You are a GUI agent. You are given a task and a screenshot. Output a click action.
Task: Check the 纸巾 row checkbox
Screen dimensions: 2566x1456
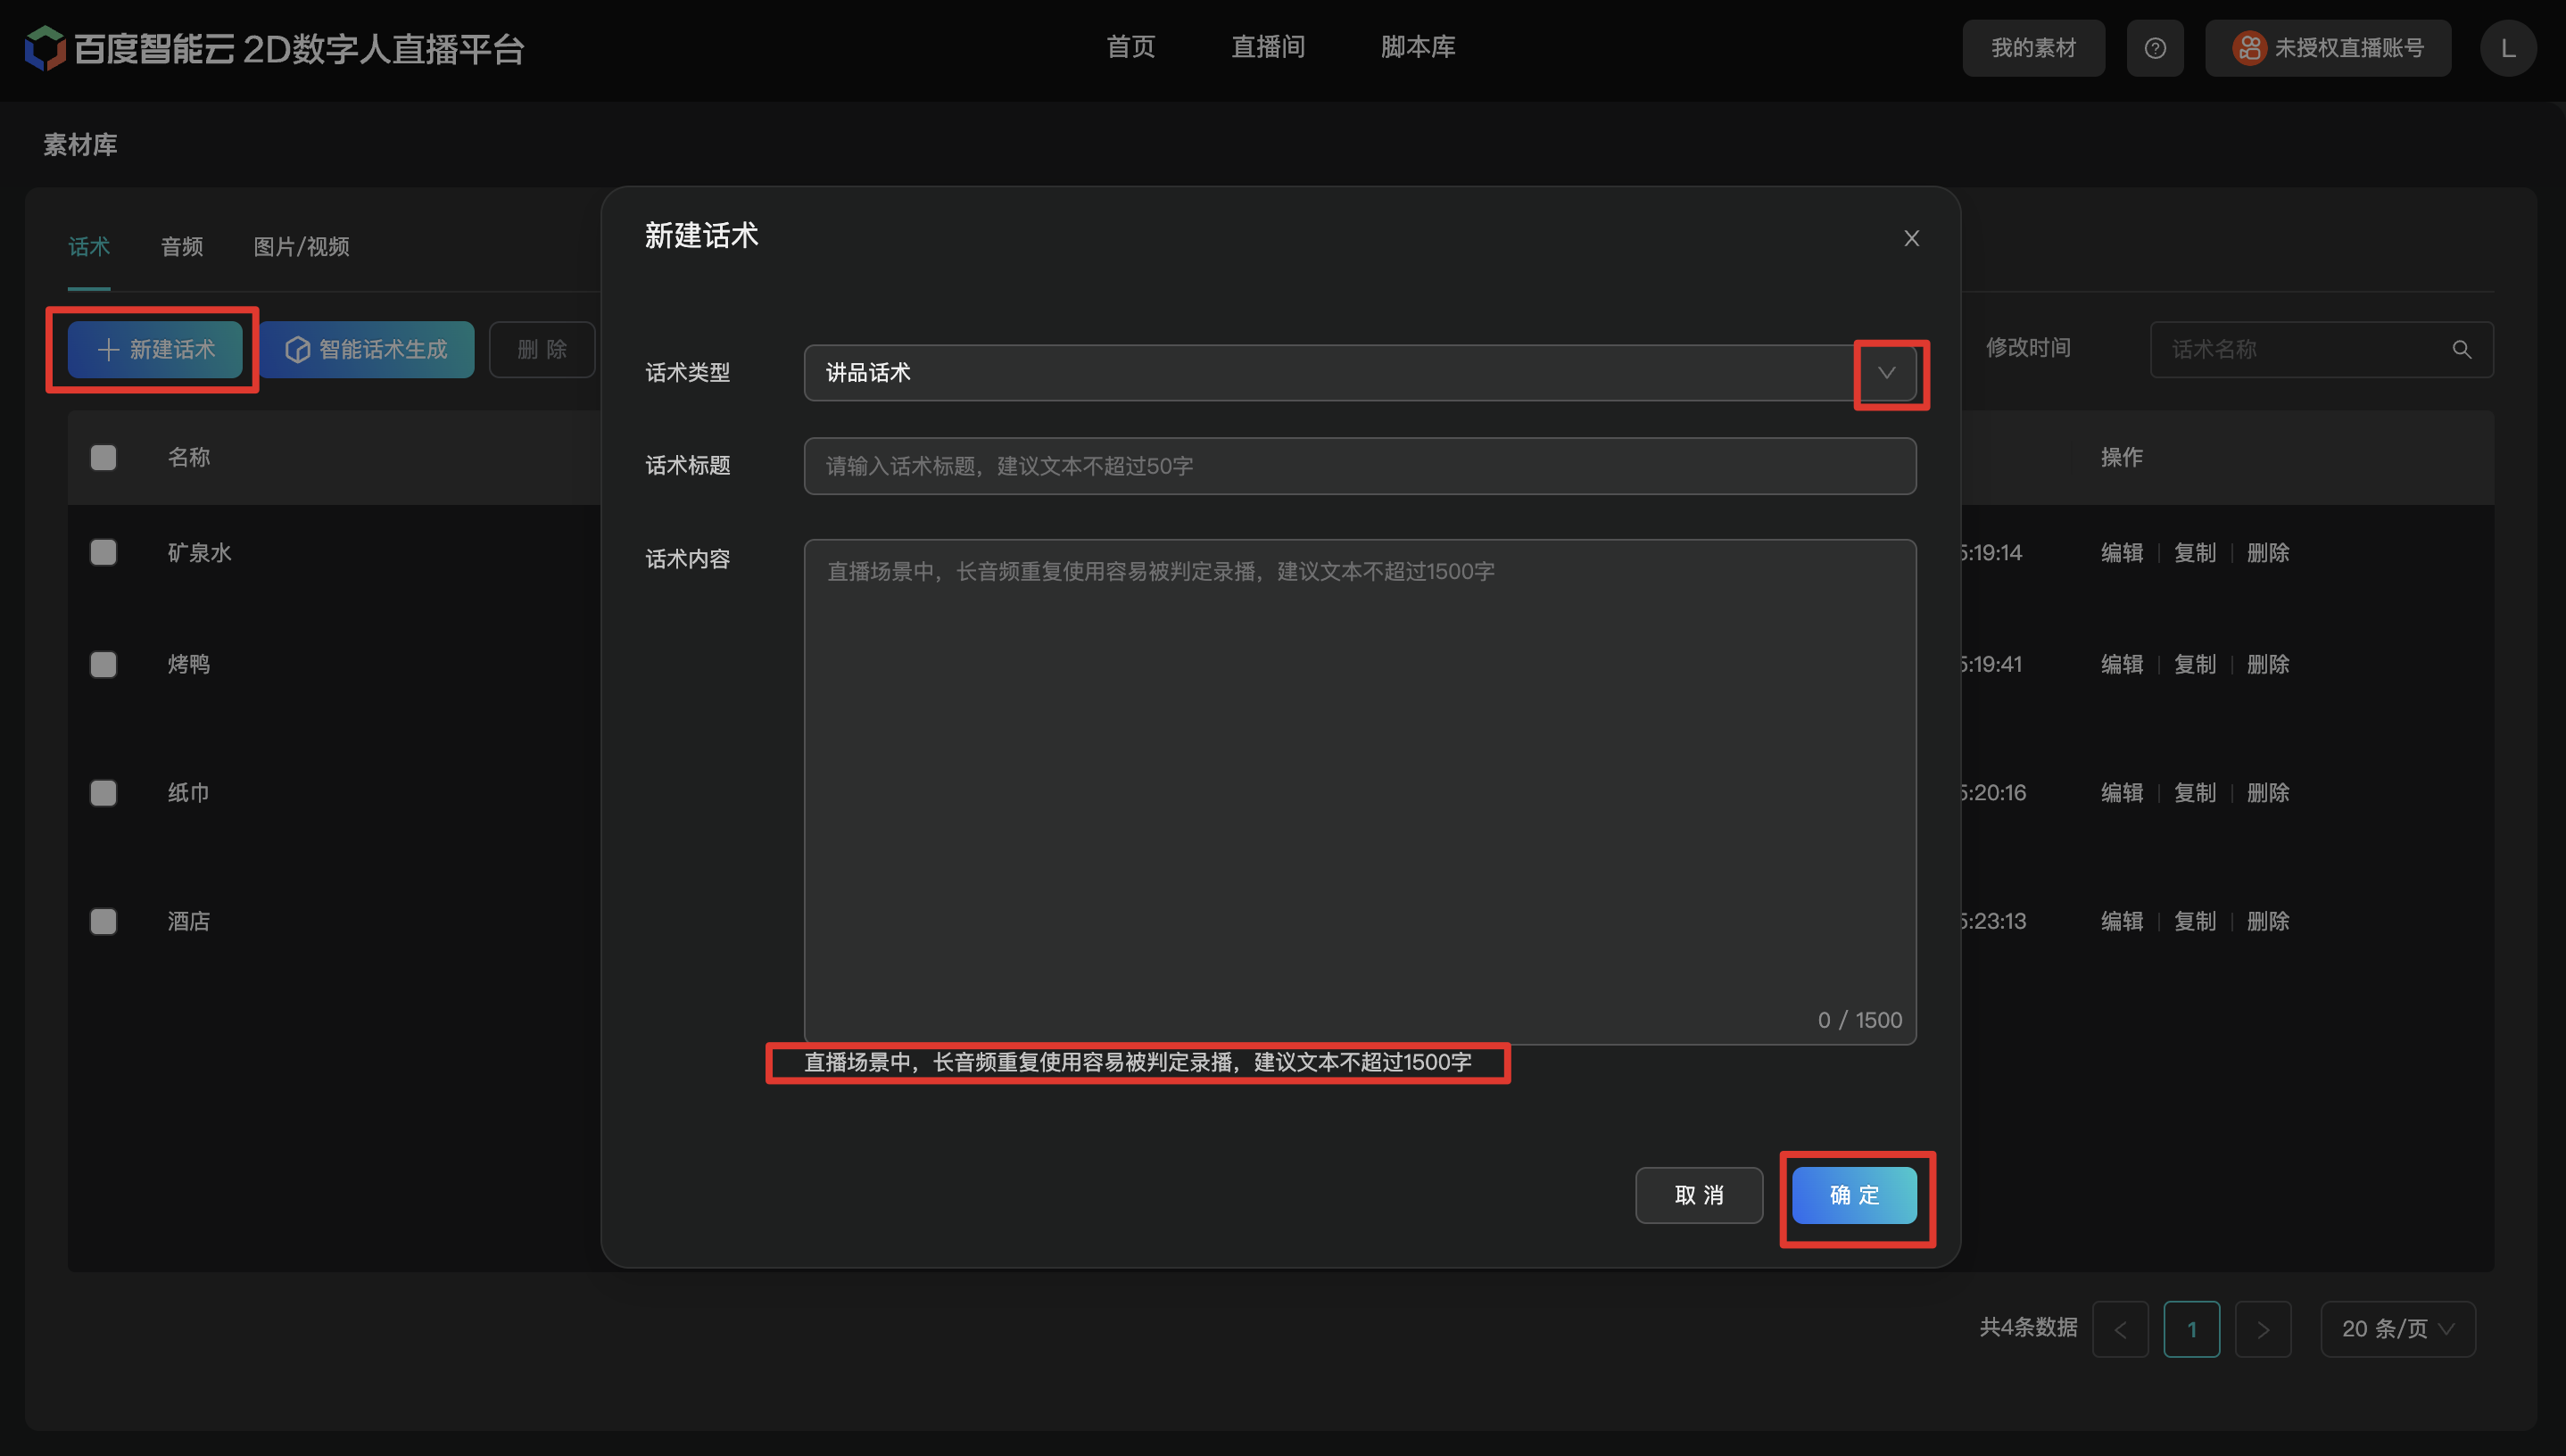[103, 793]
